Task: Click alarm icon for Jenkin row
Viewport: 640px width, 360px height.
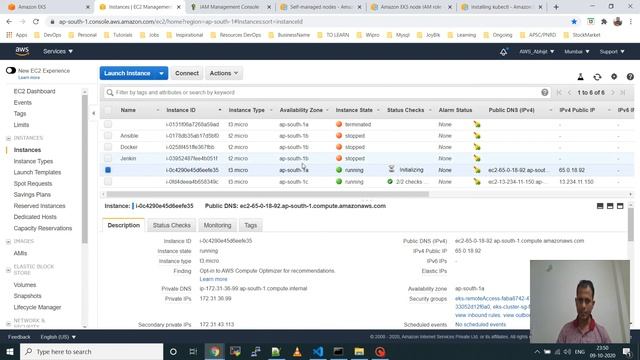Action: pos(477,158)
